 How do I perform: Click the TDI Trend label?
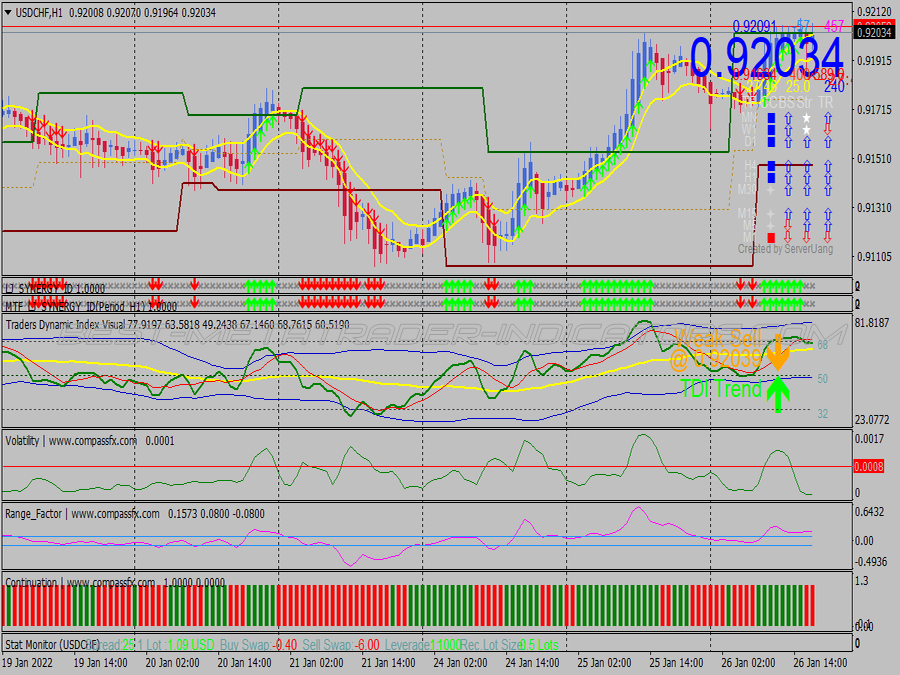tap(721, 389)
